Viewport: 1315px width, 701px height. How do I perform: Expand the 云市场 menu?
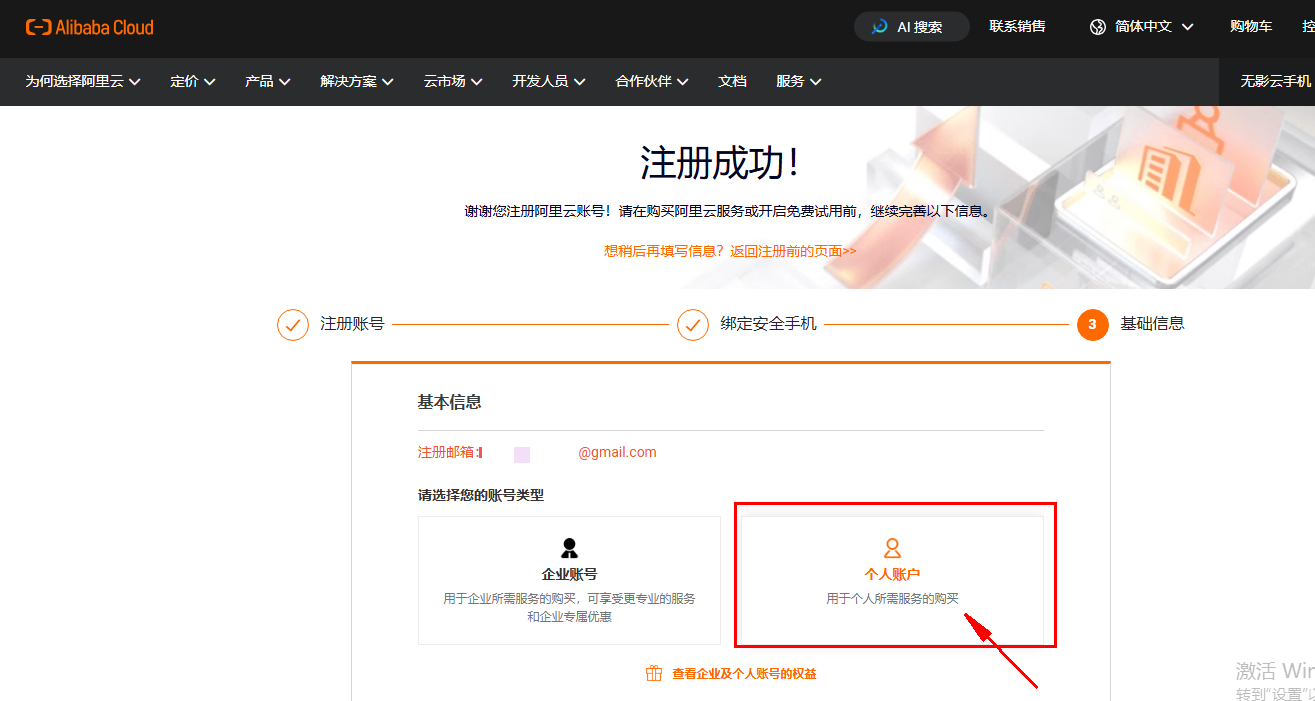[x=453, y=81]
